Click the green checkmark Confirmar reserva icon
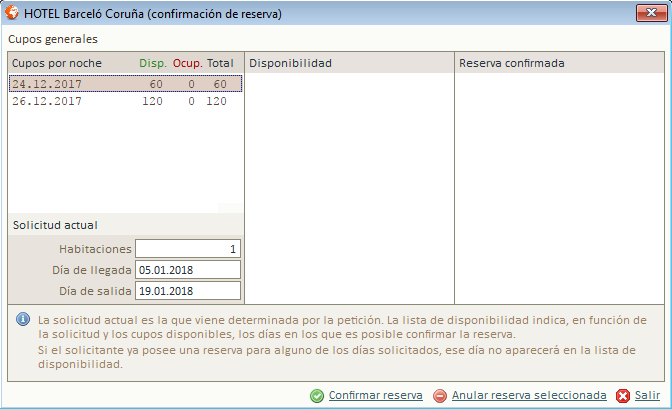The width and height of the screenshot is (672, 409). pos(317,396)
